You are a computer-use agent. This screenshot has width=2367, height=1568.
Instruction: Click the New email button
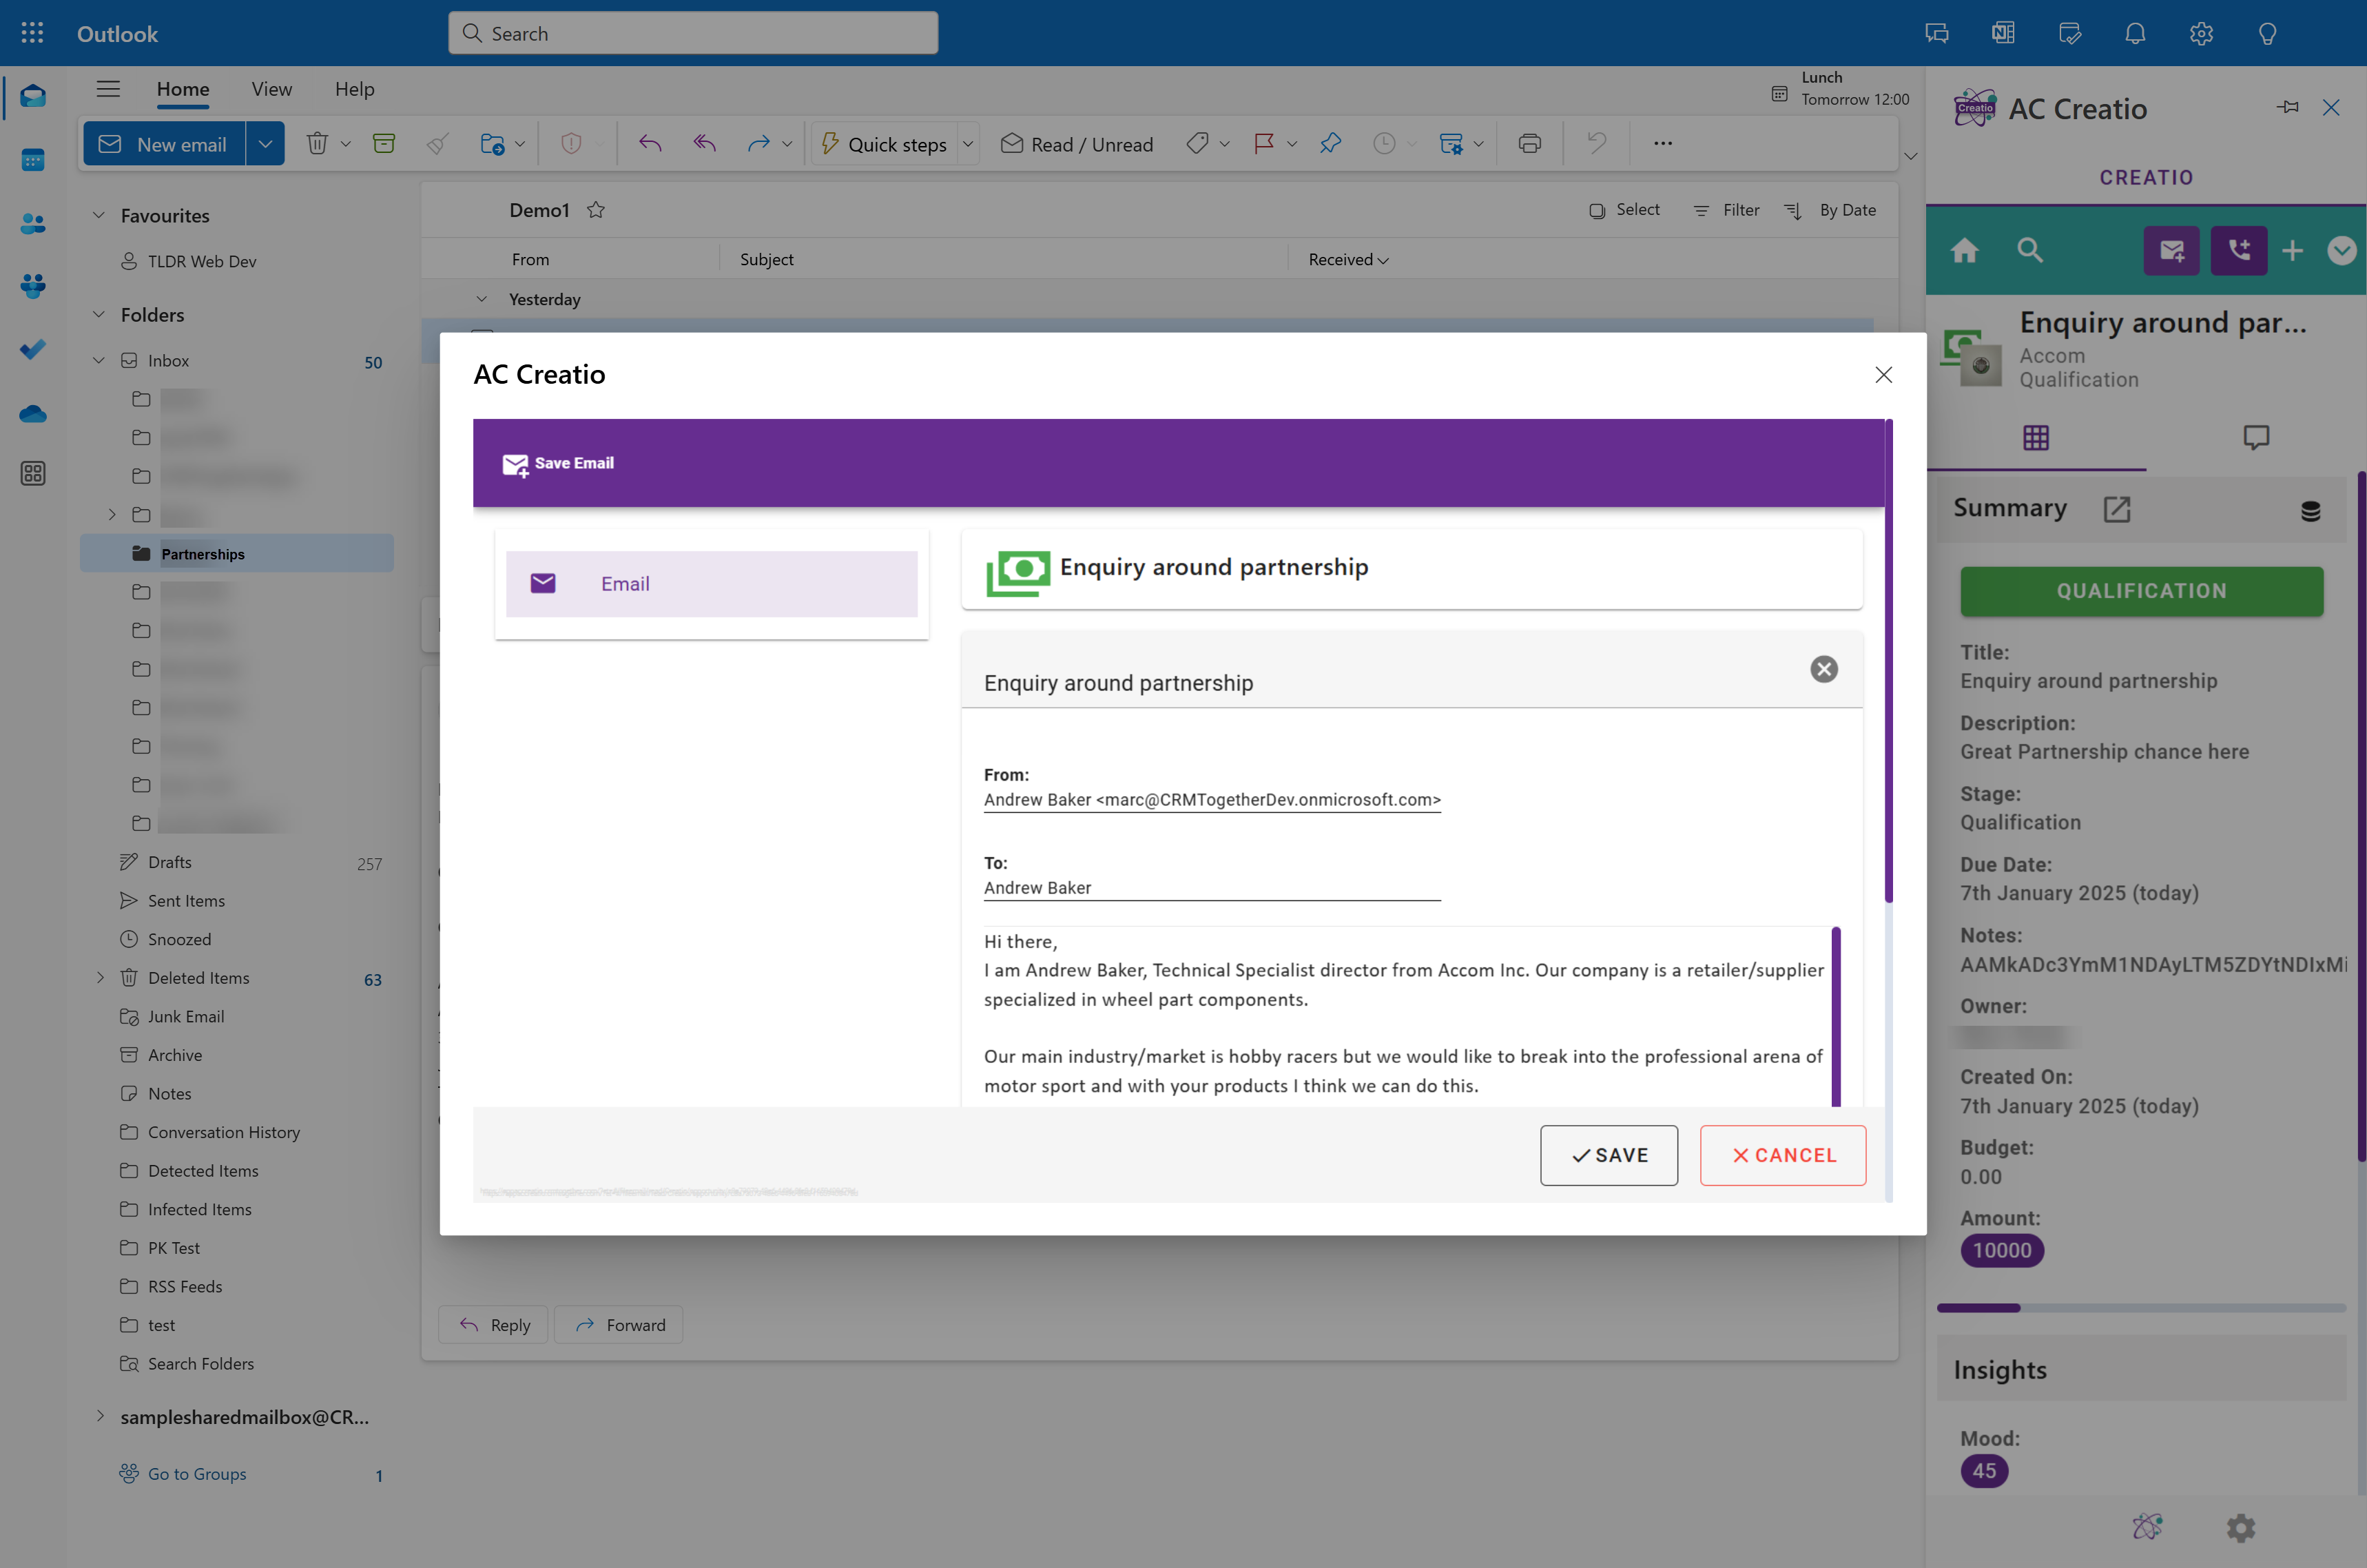(x=164, y=144)
